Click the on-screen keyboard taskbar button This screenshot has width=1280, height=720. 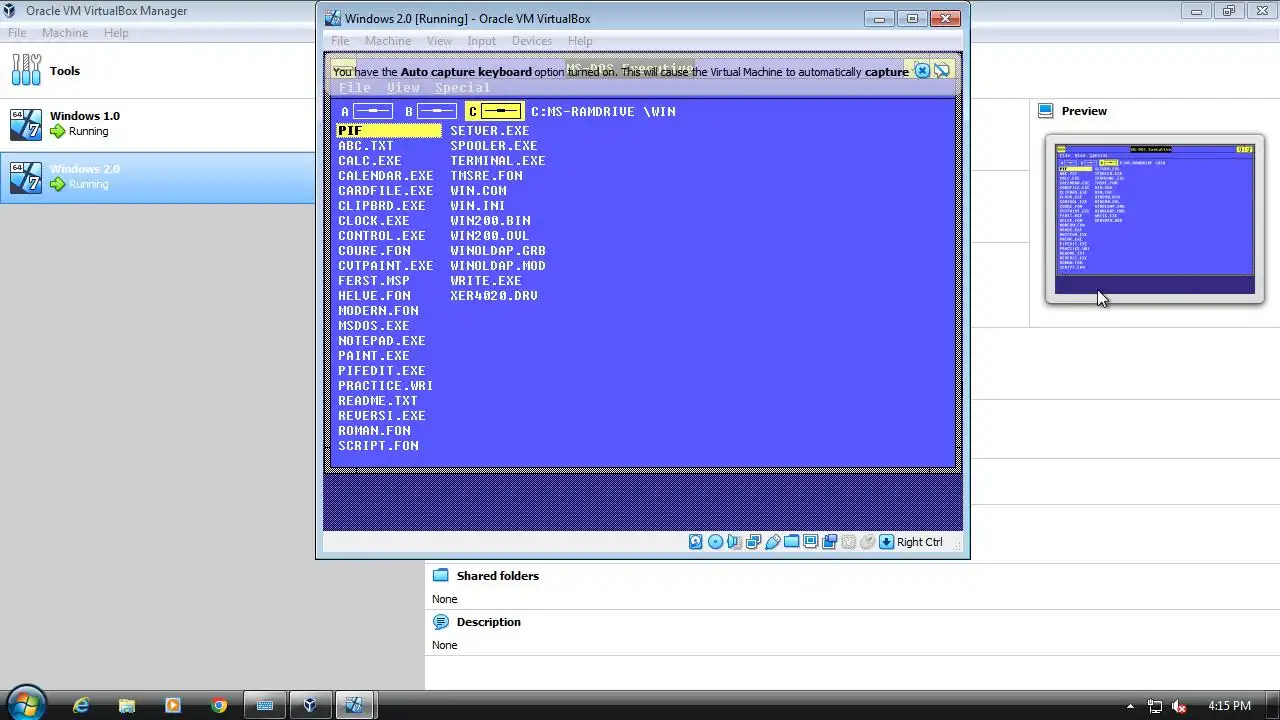[x=265, y=705]
